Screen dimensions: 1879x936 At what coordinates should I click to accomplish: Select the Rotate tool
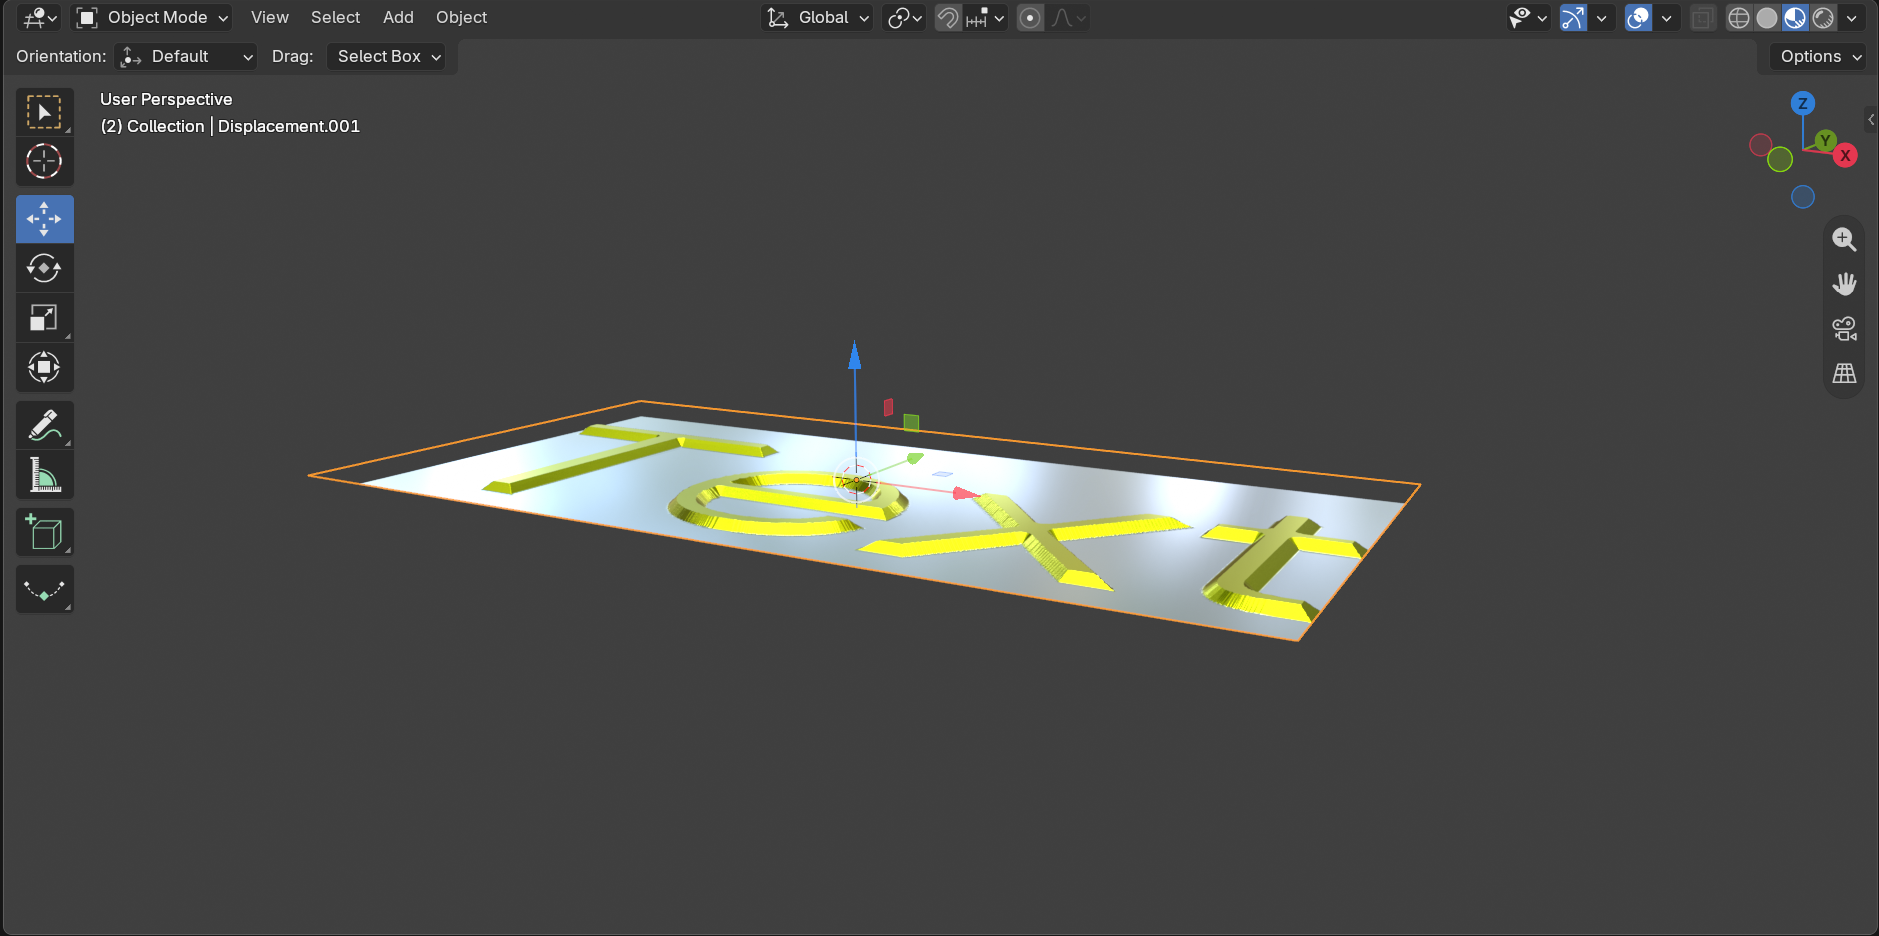[x=44, y=268]
